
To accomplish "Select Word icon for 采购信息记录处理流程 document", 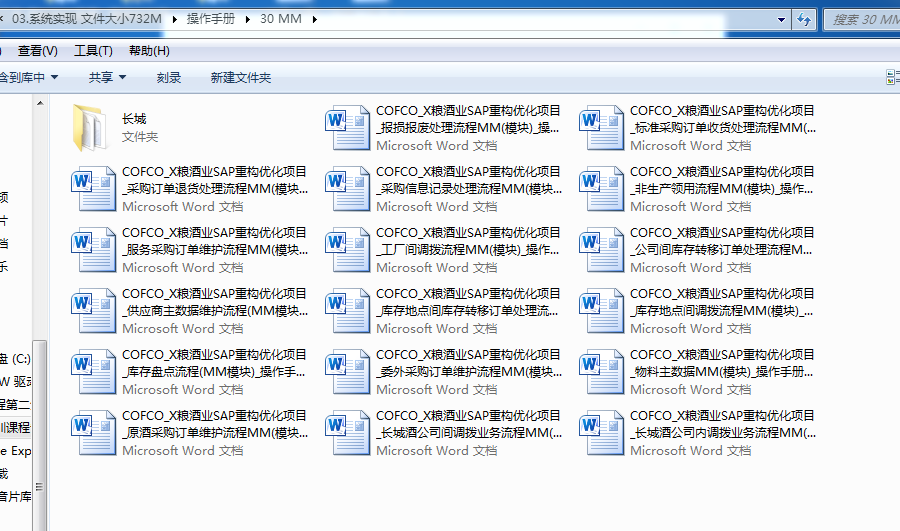I will [347, 188].
